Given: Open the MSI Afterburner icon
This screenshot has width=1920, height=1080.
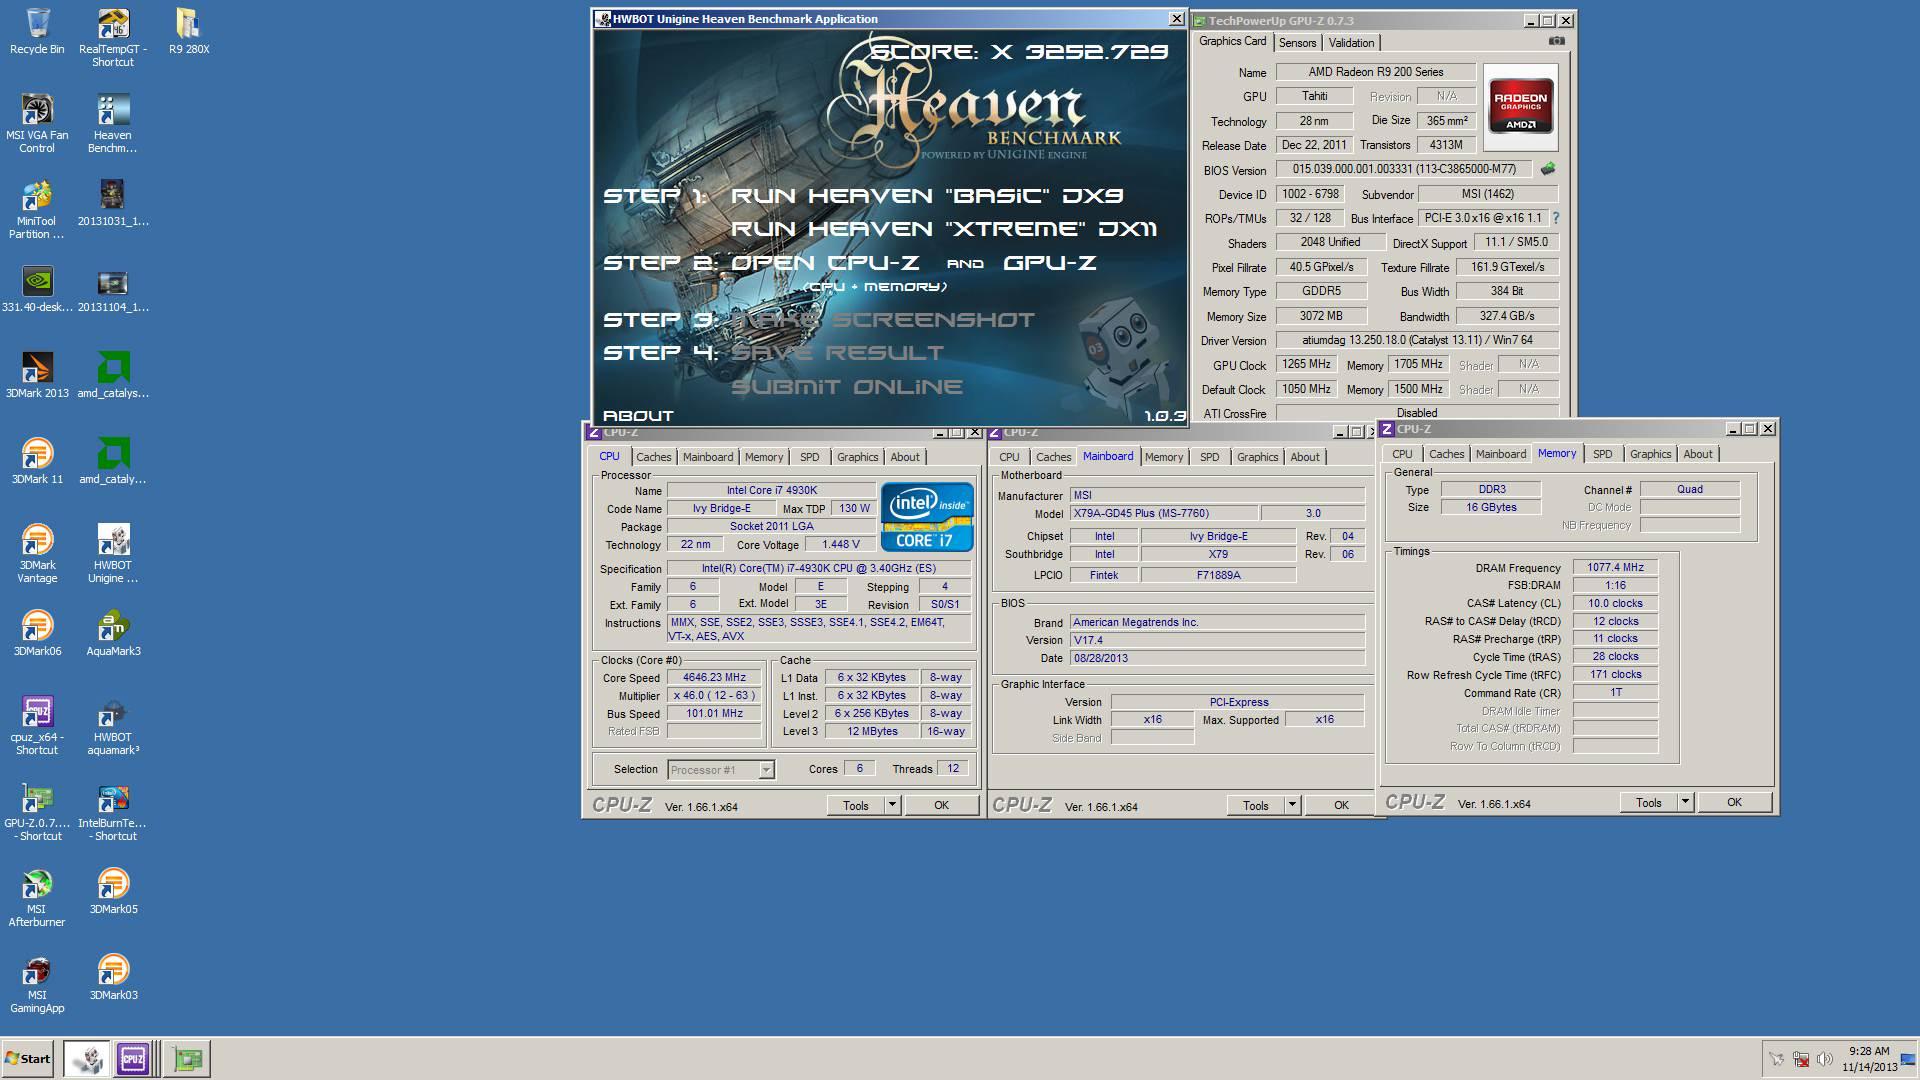Looking at the screenshot, I should (37, 898).
